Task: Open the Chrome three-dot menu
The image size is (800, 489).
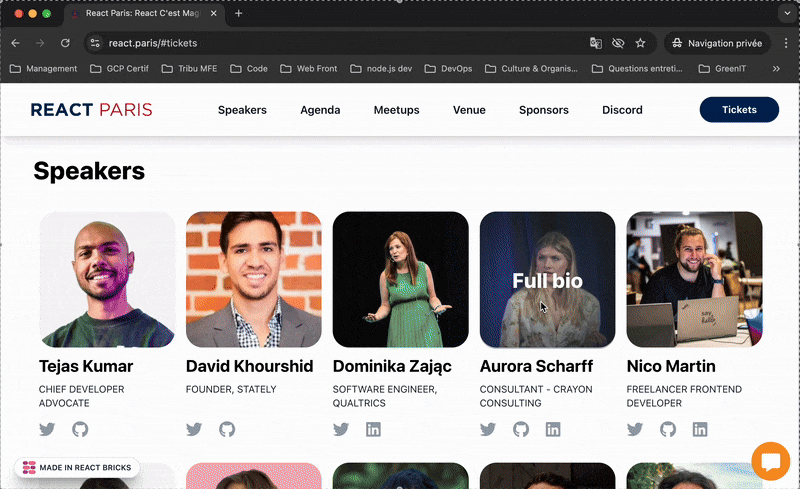Action: coord(786,43)
